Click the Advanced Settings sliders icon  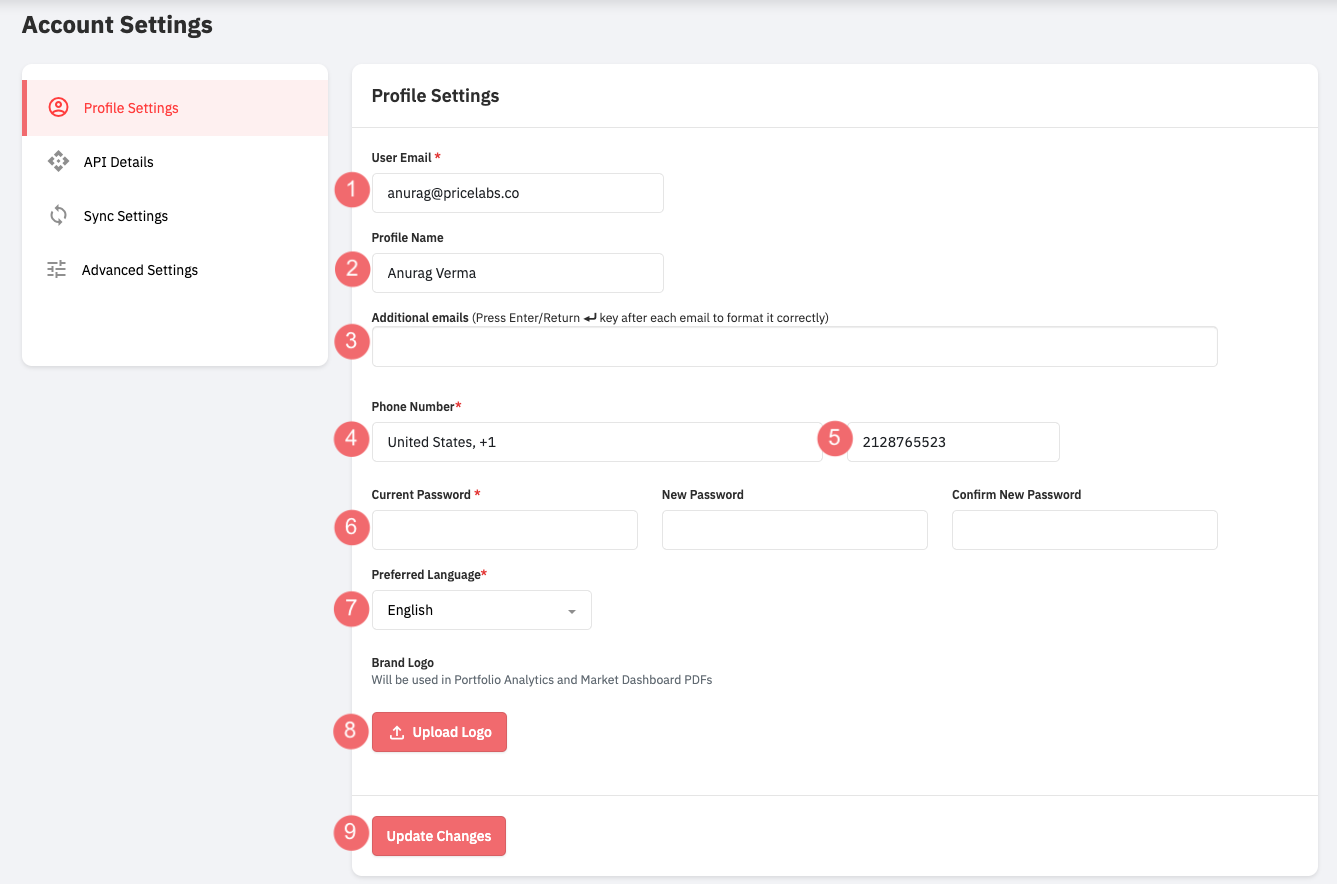pos(57,269)
